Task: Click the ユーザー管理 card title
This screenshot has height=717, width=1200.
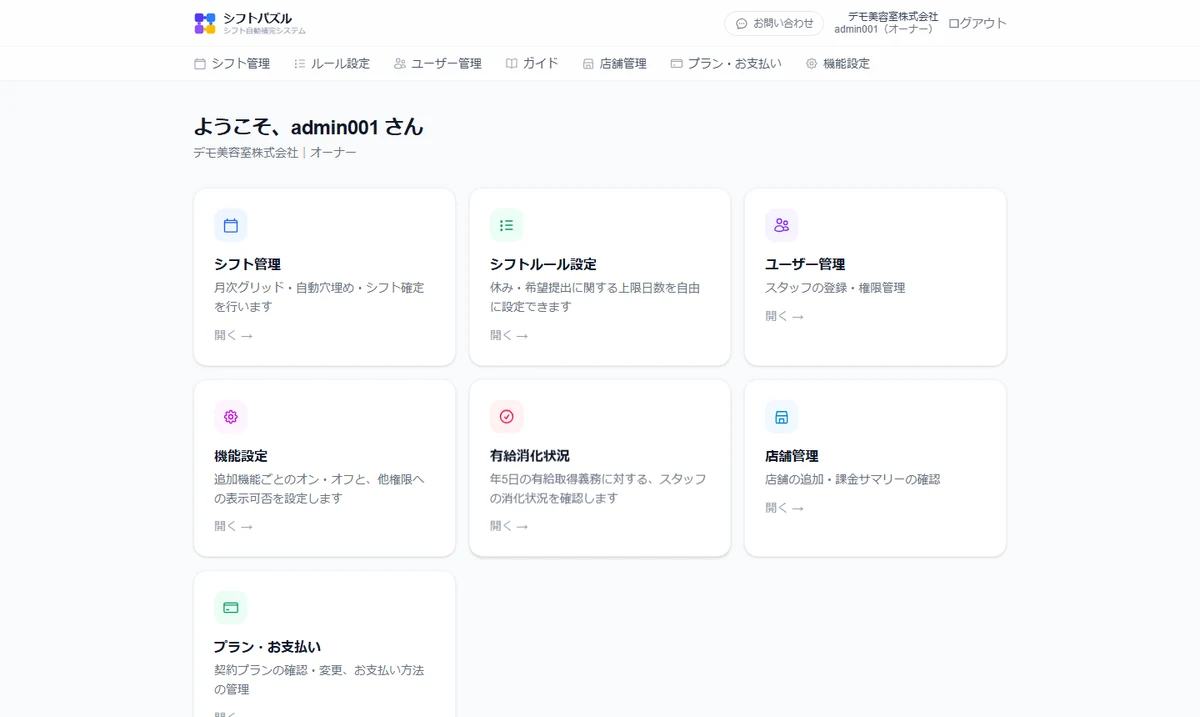Action: coord(805,264)
